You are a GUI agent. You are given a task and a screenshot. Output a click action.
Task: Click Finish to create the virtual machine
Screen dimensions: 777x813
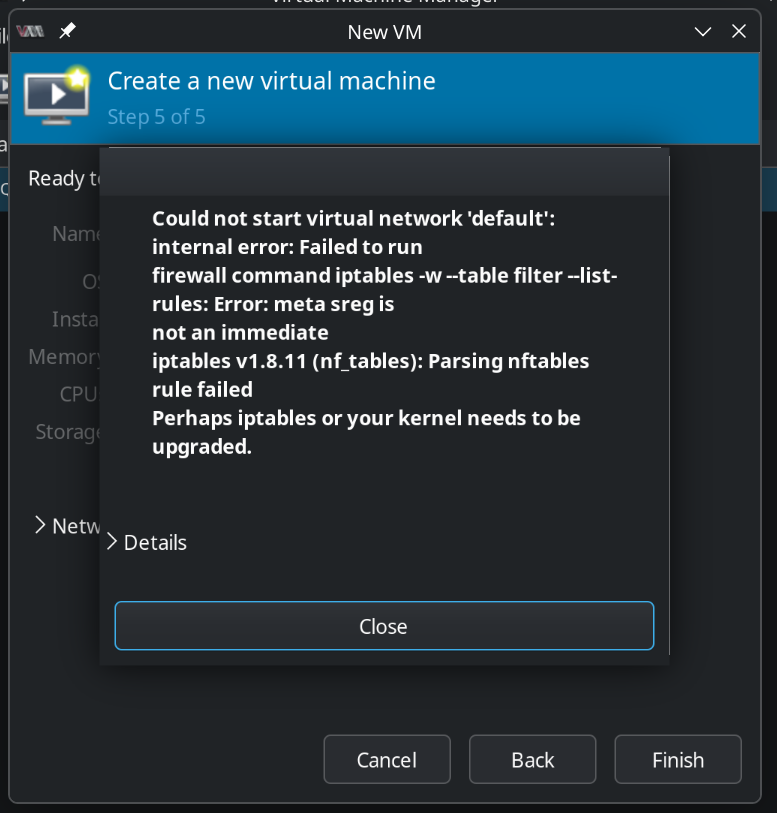coord(677,760)
